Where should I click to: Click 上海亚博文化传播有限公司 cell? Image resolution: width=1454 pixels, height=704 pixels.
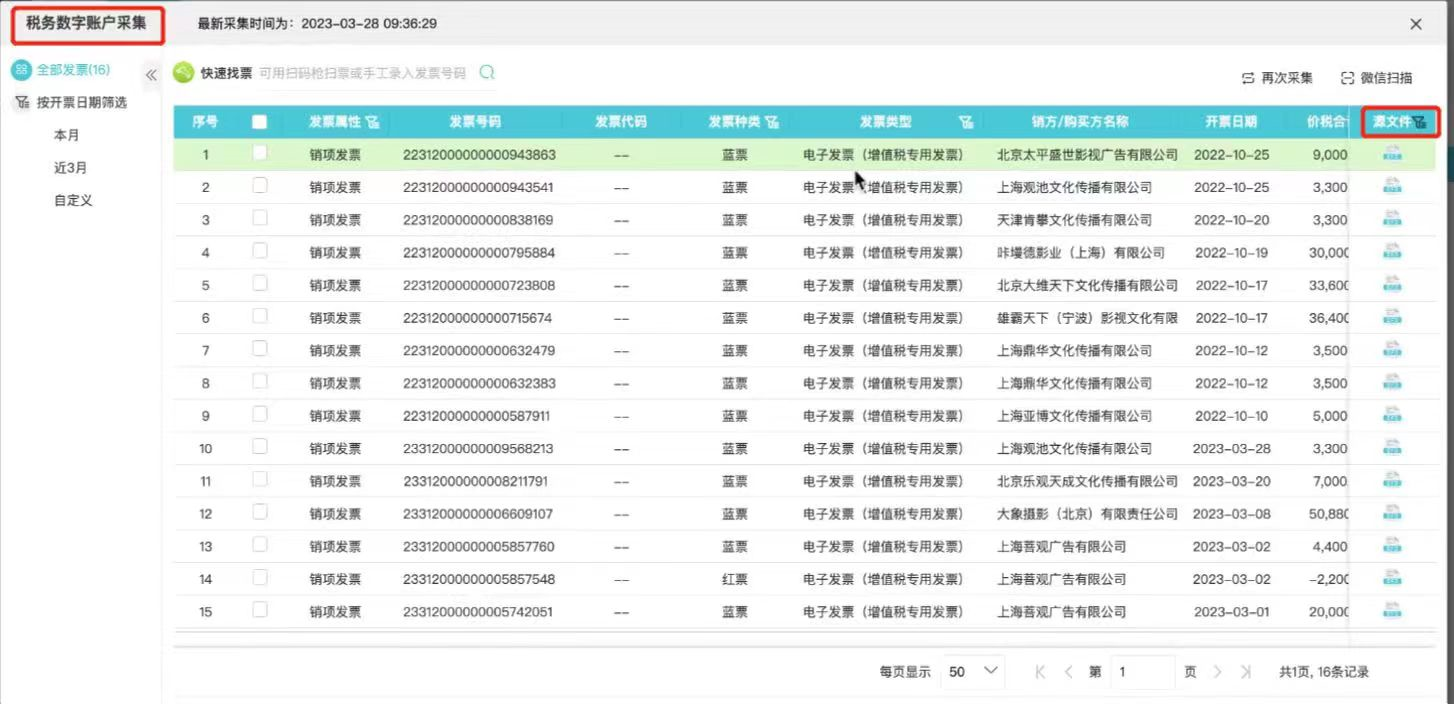pos(1075,416)
